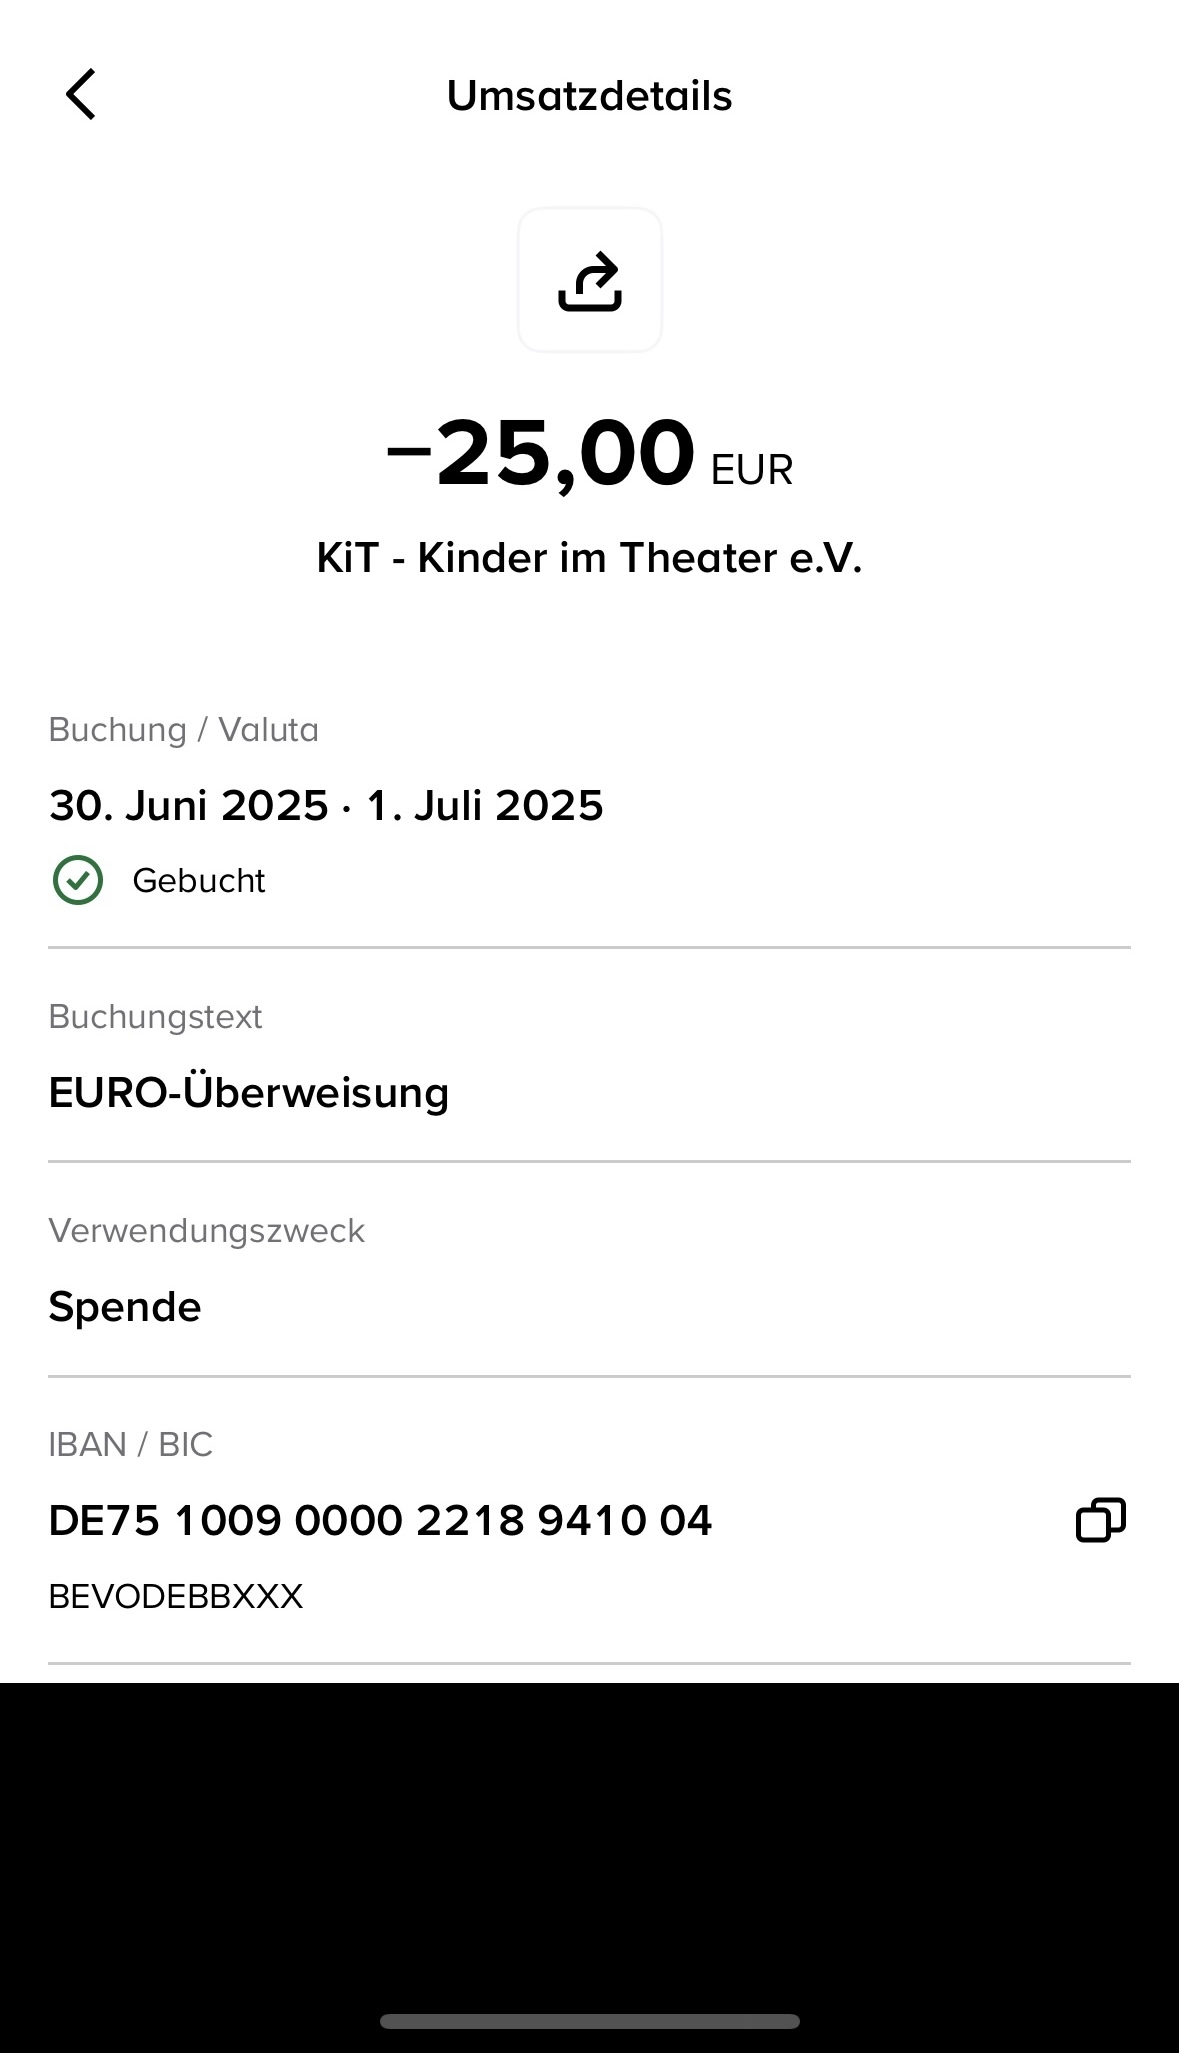Select the EURO-Überweisung booking text
This screenshot has height=2053, width=1179.
pos(248,1093)
